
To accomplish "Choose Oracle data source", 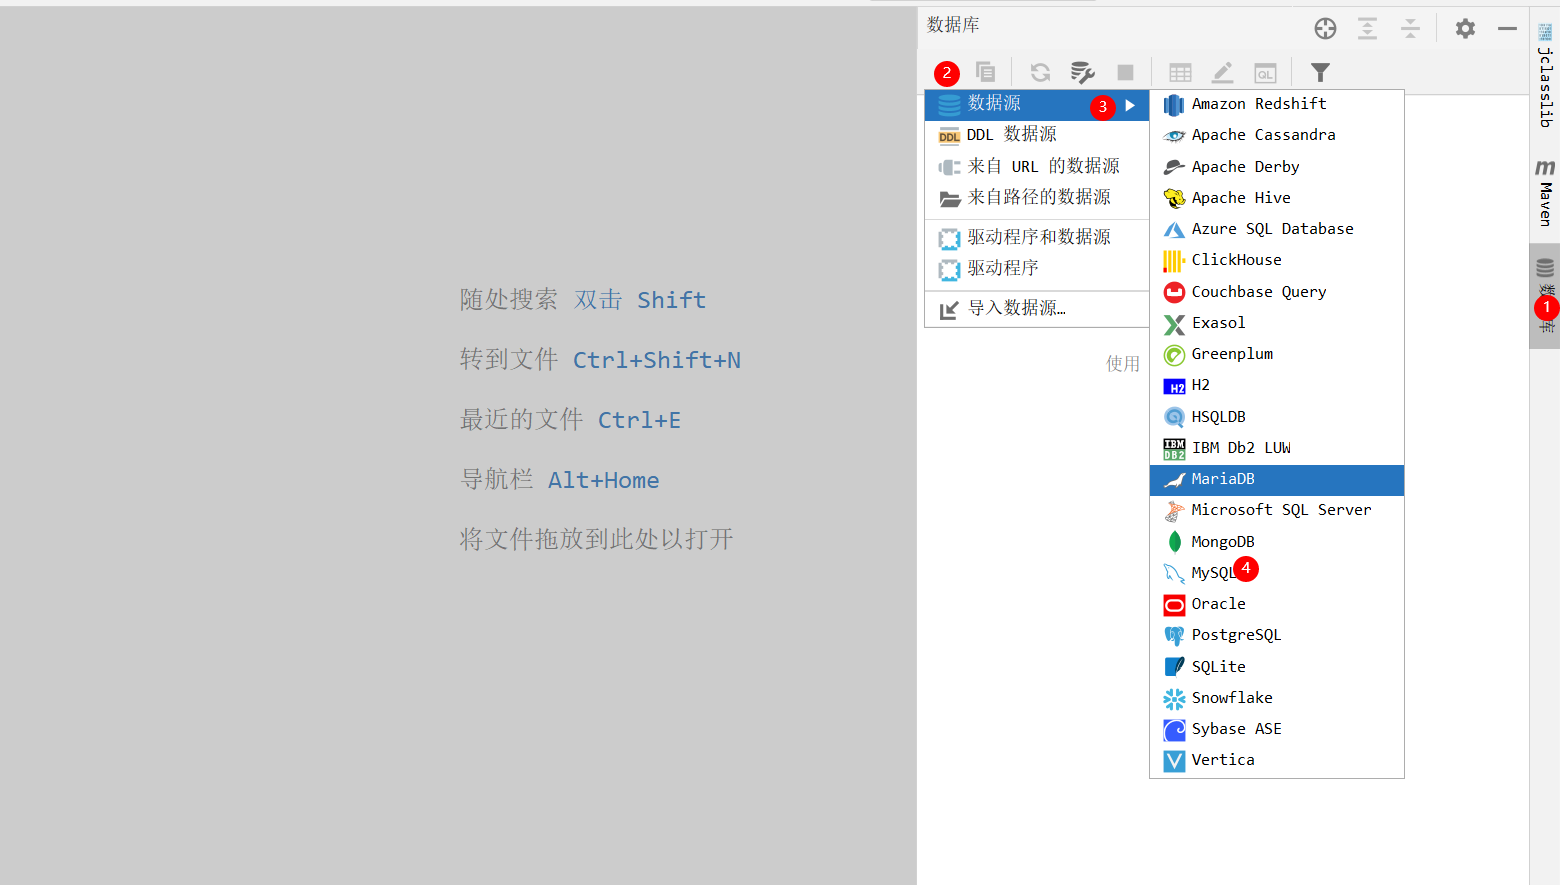I will 1277,604.
